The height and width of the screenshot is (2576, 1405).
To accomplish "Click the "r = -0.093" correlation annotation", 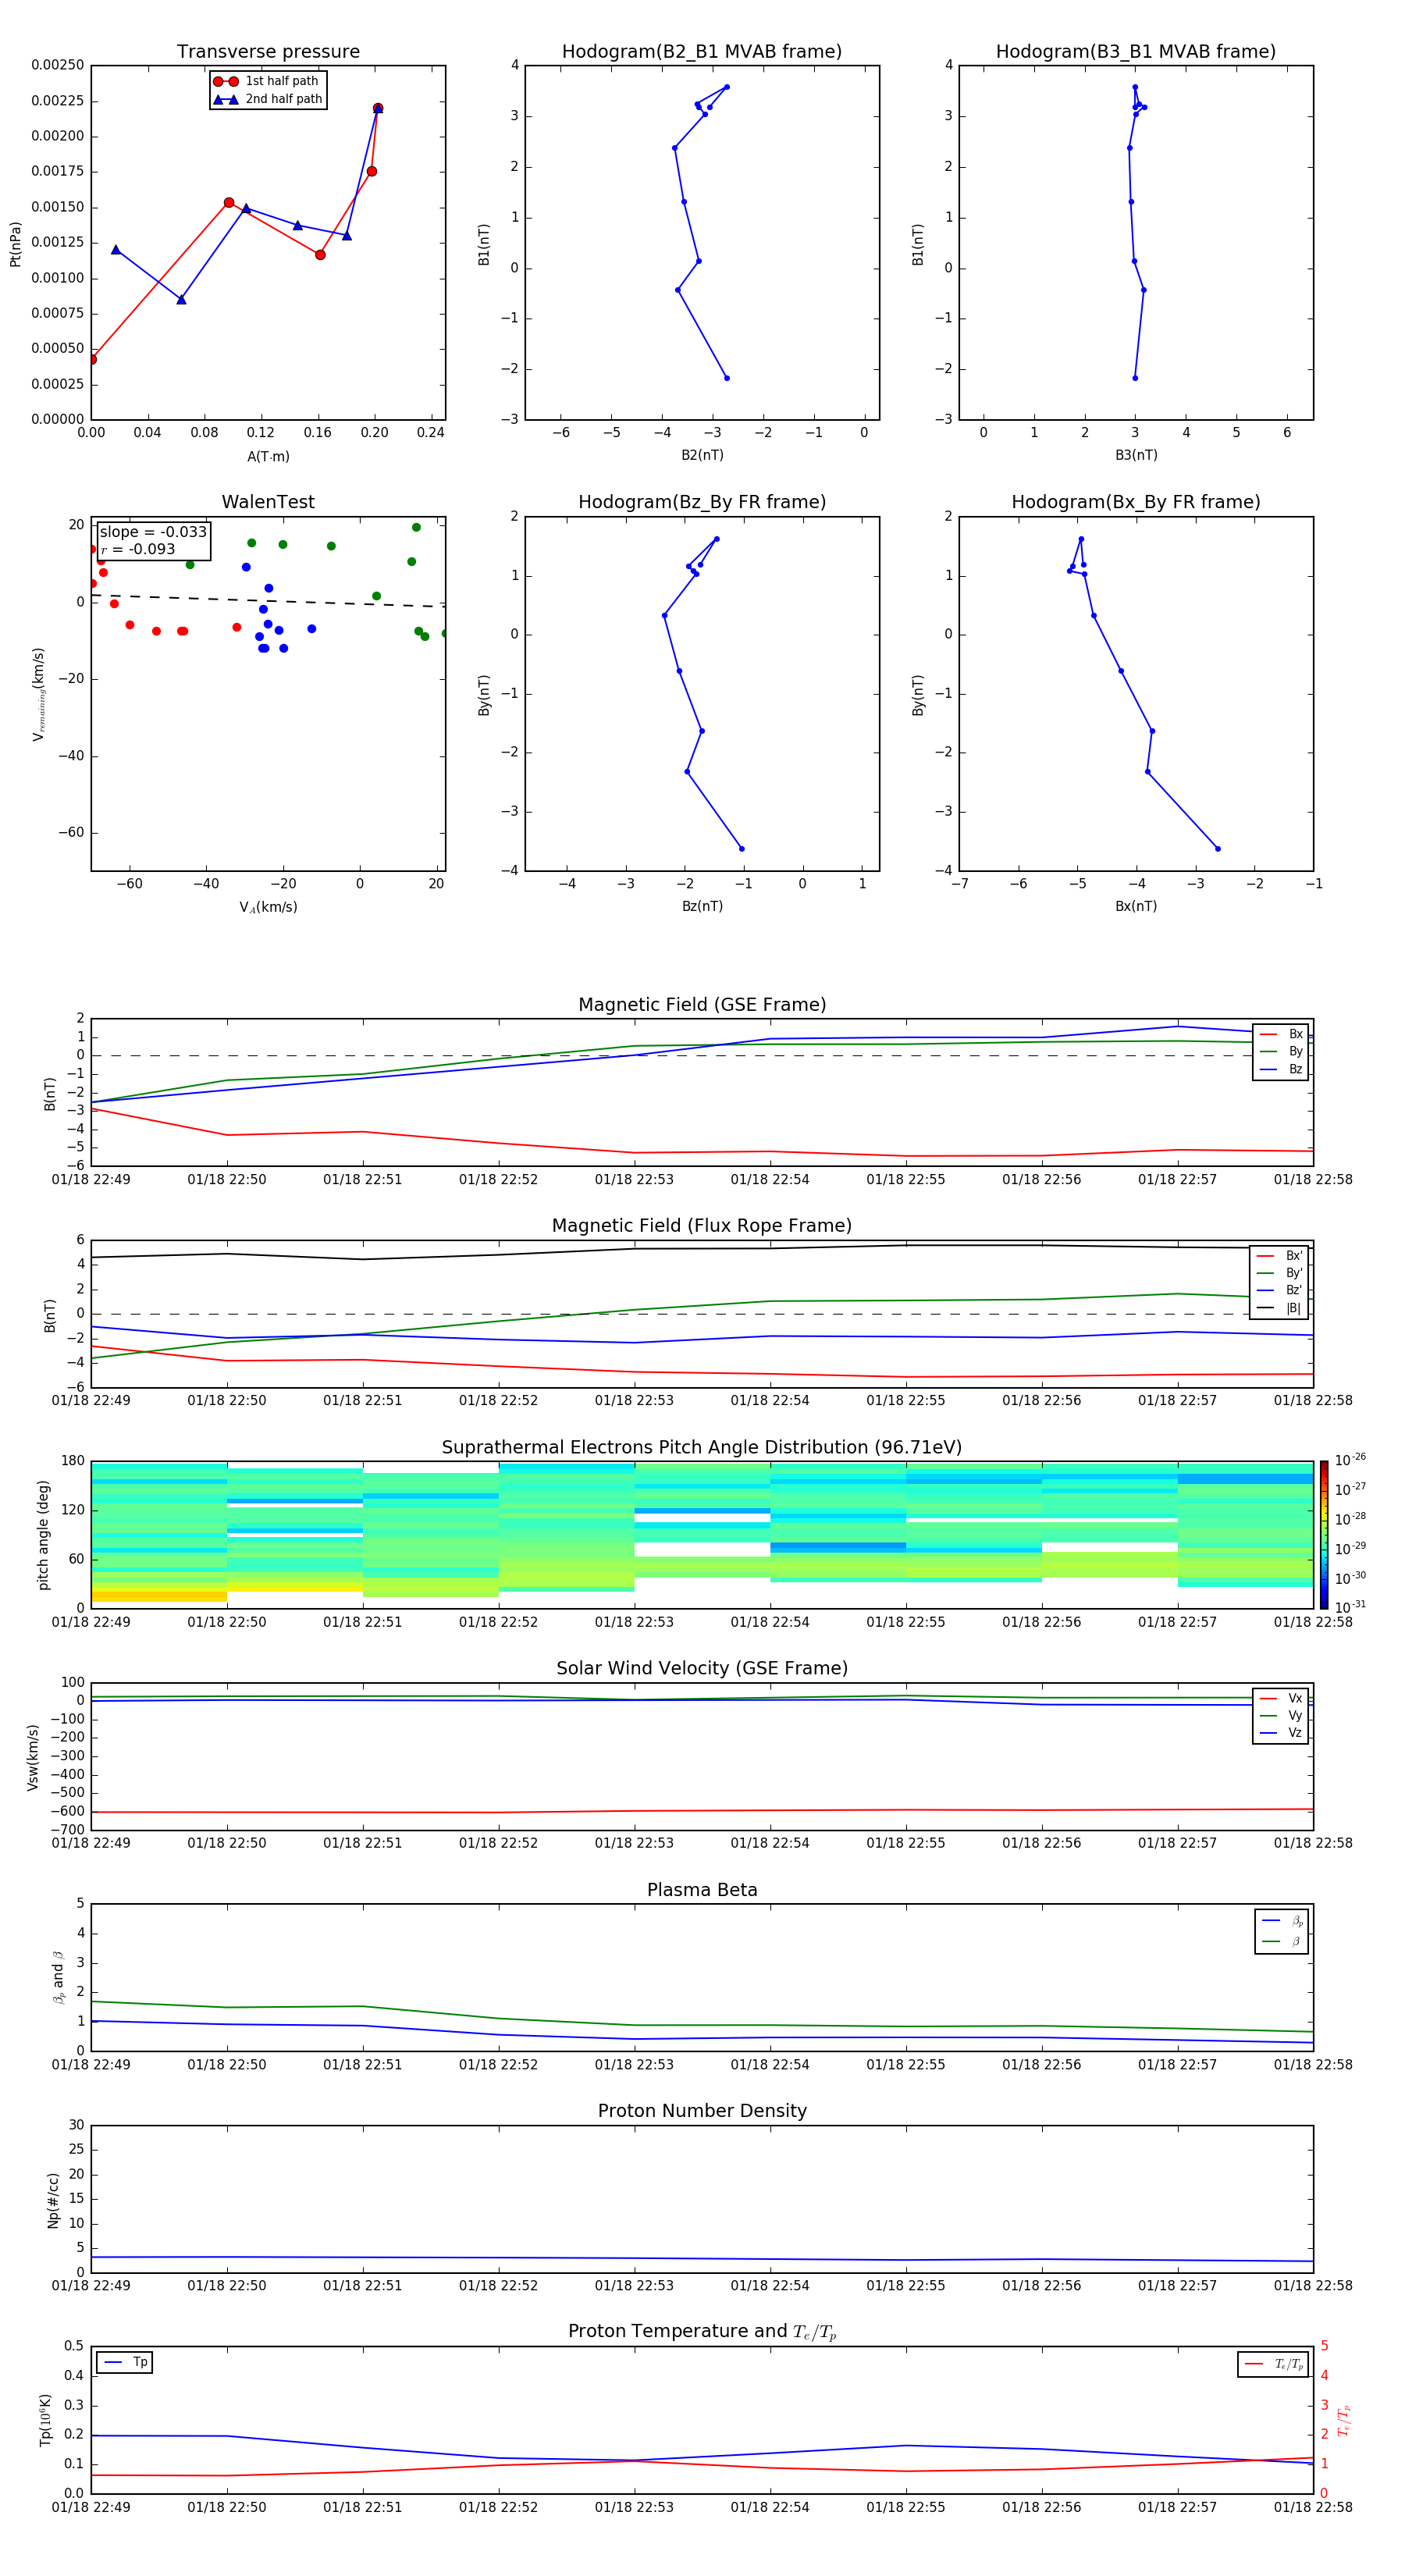I will 138,549.
